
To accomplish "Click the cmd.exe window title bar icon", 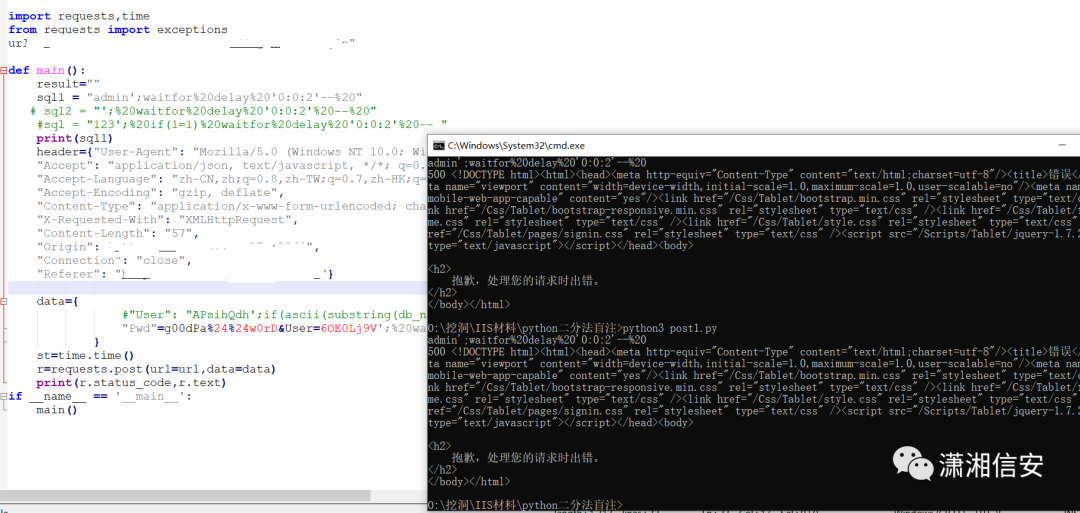I will click(438, 145).
